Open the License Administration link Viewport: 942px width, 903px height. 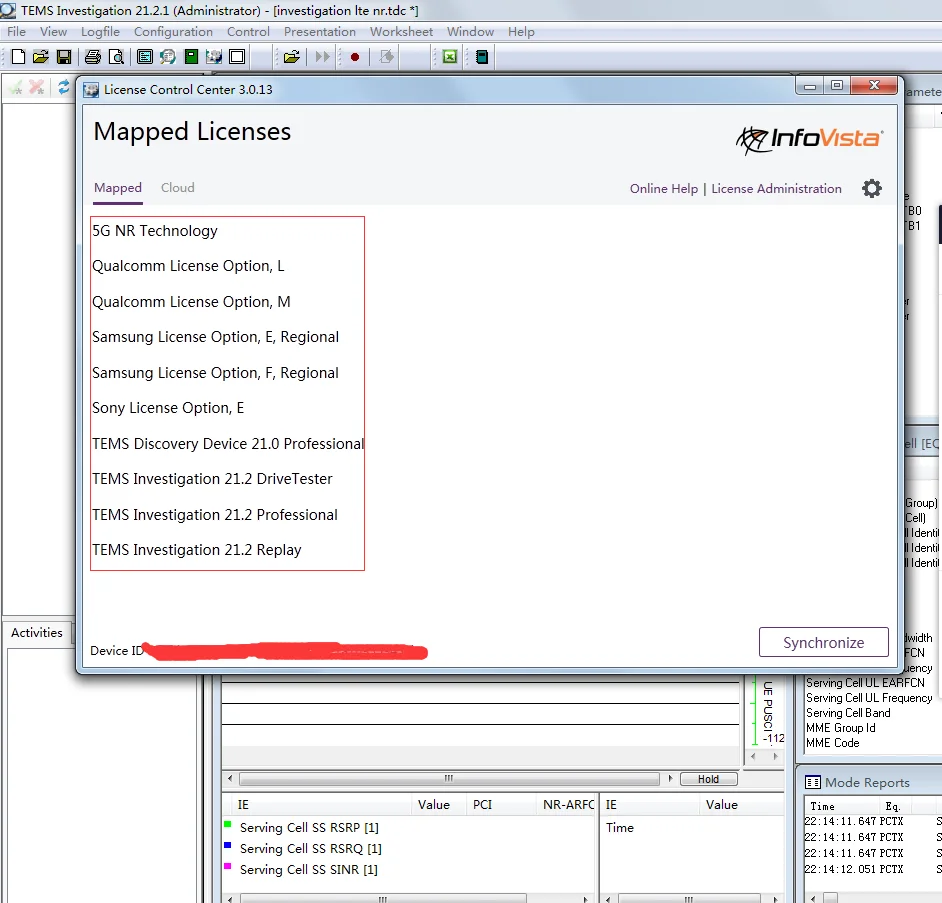click(x=776, y=189)
